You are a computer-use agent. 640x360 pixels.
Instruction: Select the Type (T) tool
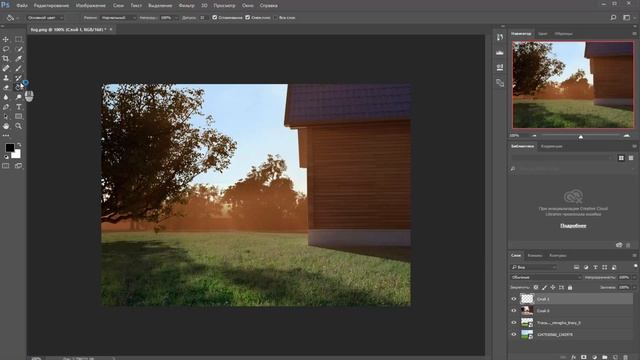pyautogui.click(x=18, y=107)
